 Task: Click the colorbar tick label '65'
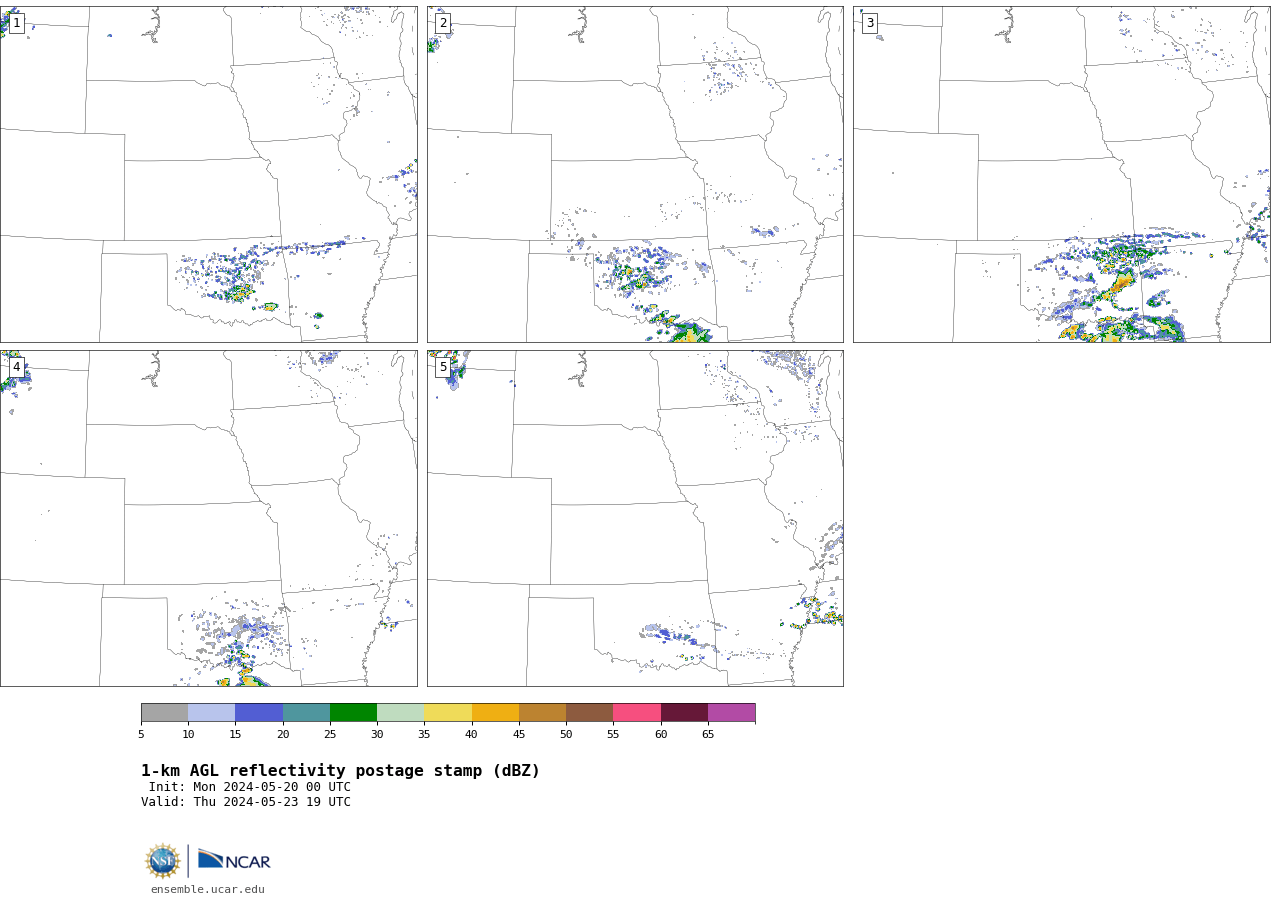click(x=708, y=735)
